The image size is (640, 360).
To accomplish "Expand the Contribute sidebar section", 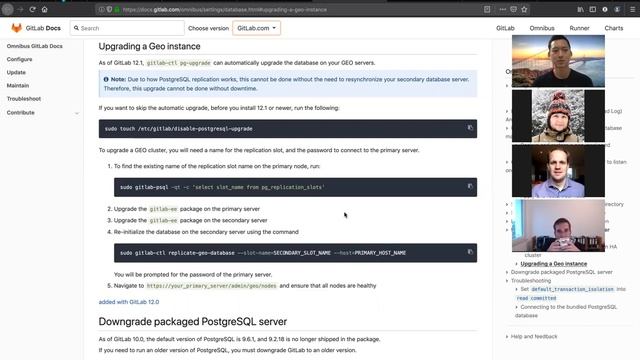I will pyautogui.click(x=77, y=113).
